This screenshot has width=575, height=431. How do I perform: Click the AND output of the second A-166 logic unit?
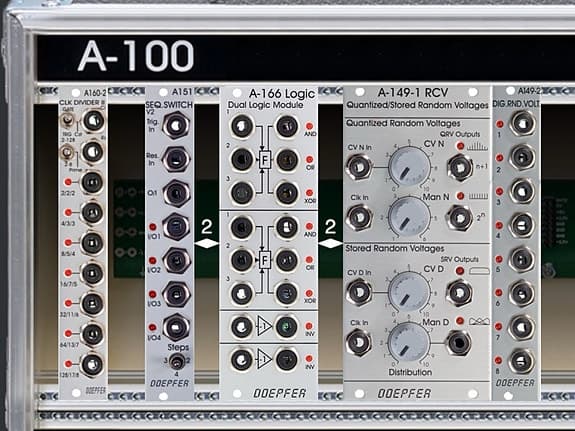[287, 227]
